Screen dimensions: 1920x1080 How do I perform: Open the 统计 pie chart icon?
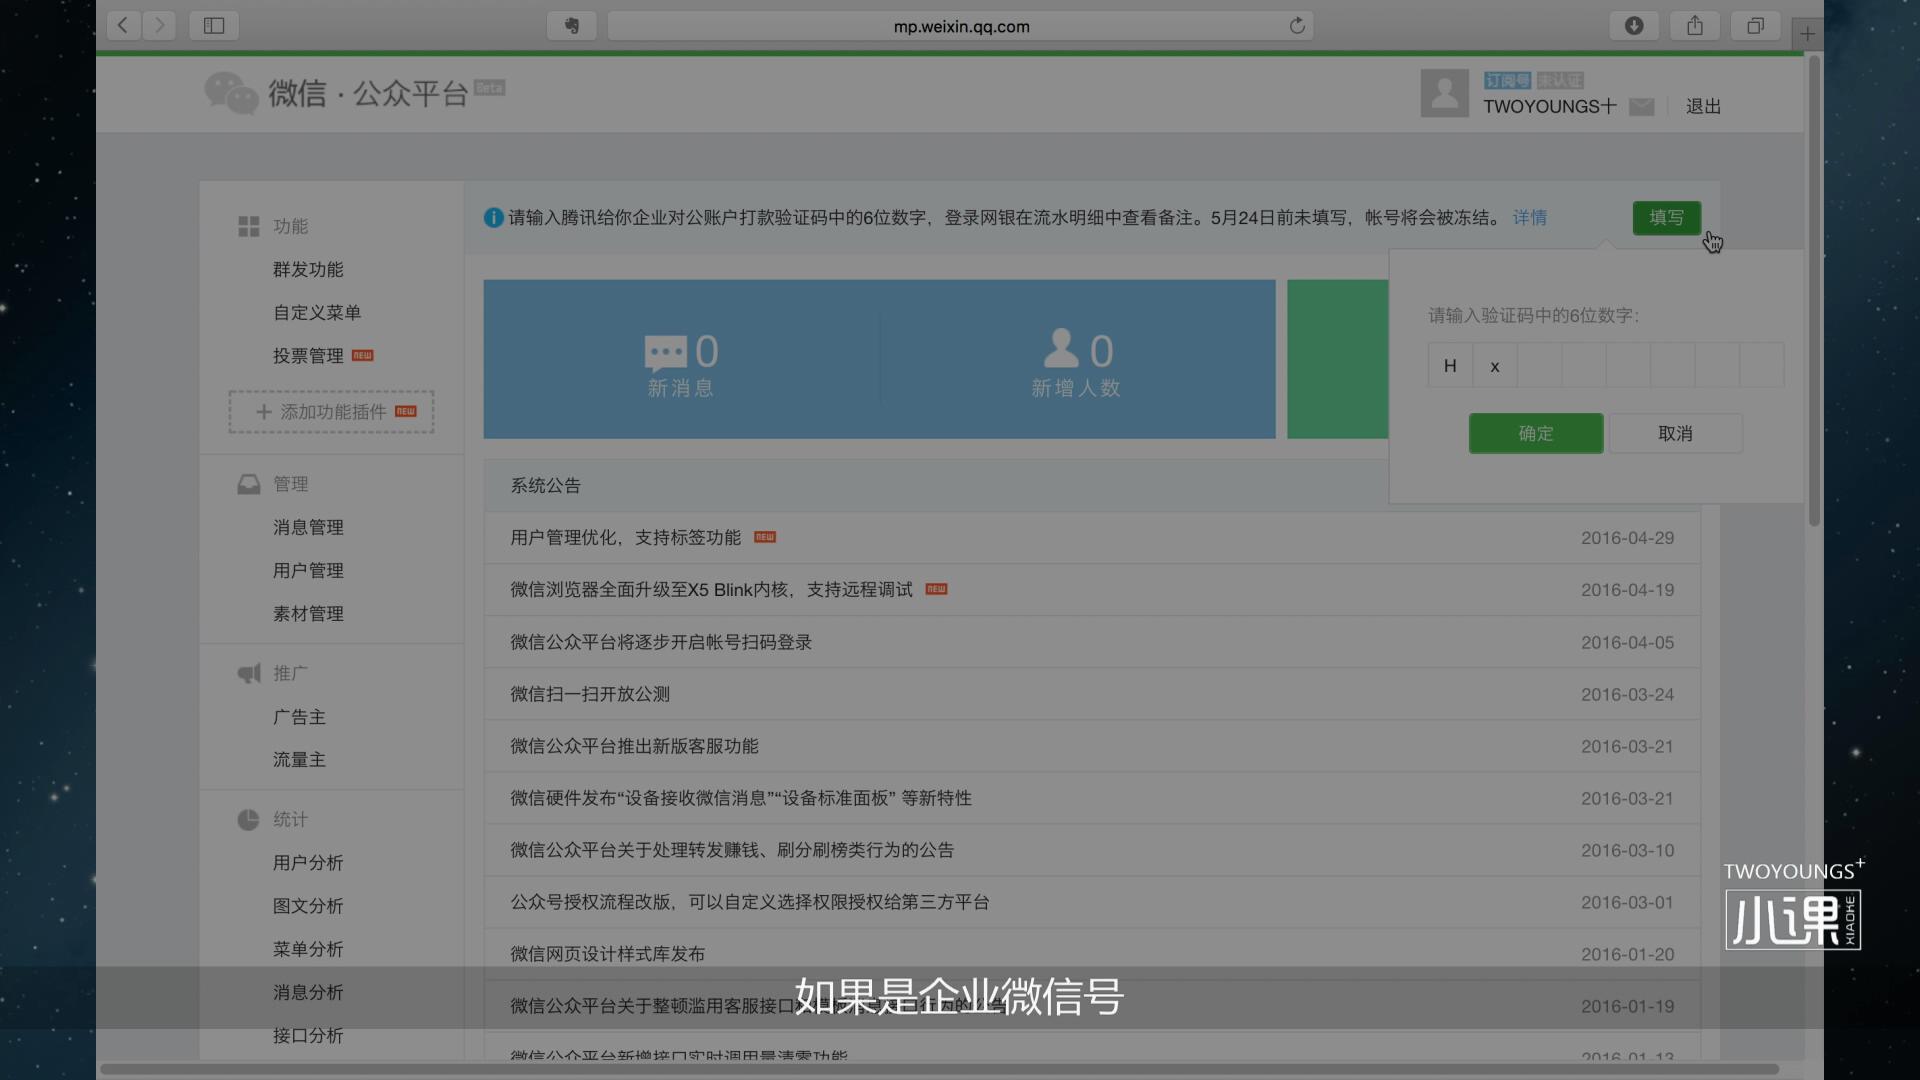pyautogui.click(x=248, y=819)
